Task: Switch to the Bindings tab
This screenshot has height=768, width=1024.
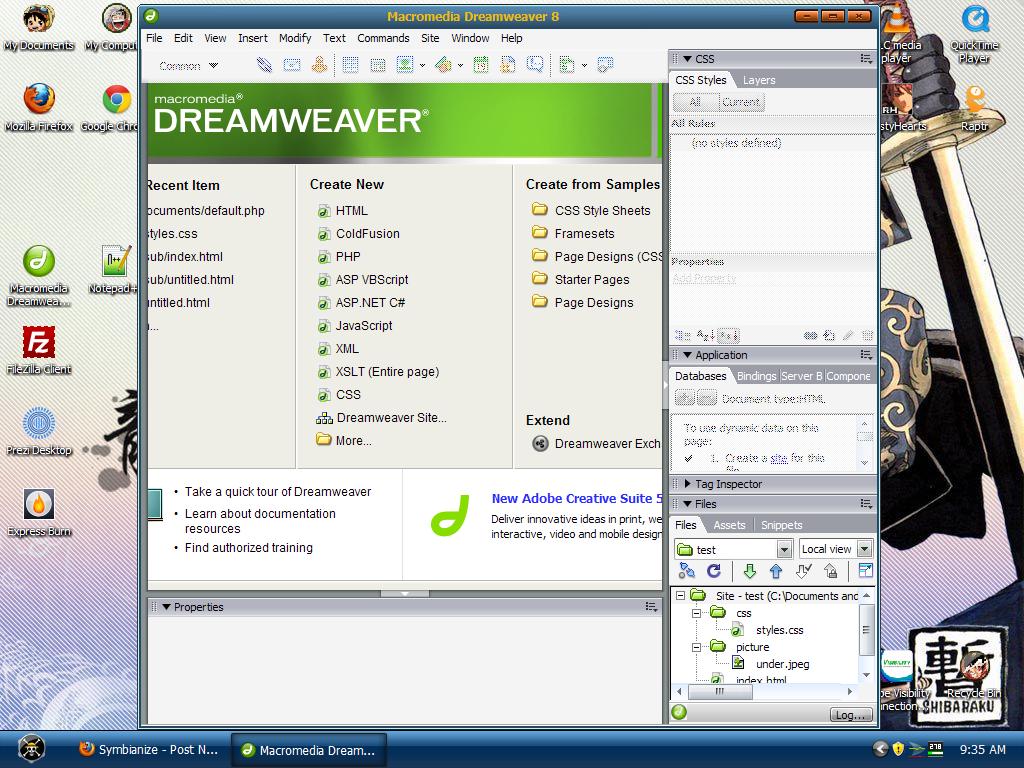Action: 756,376
